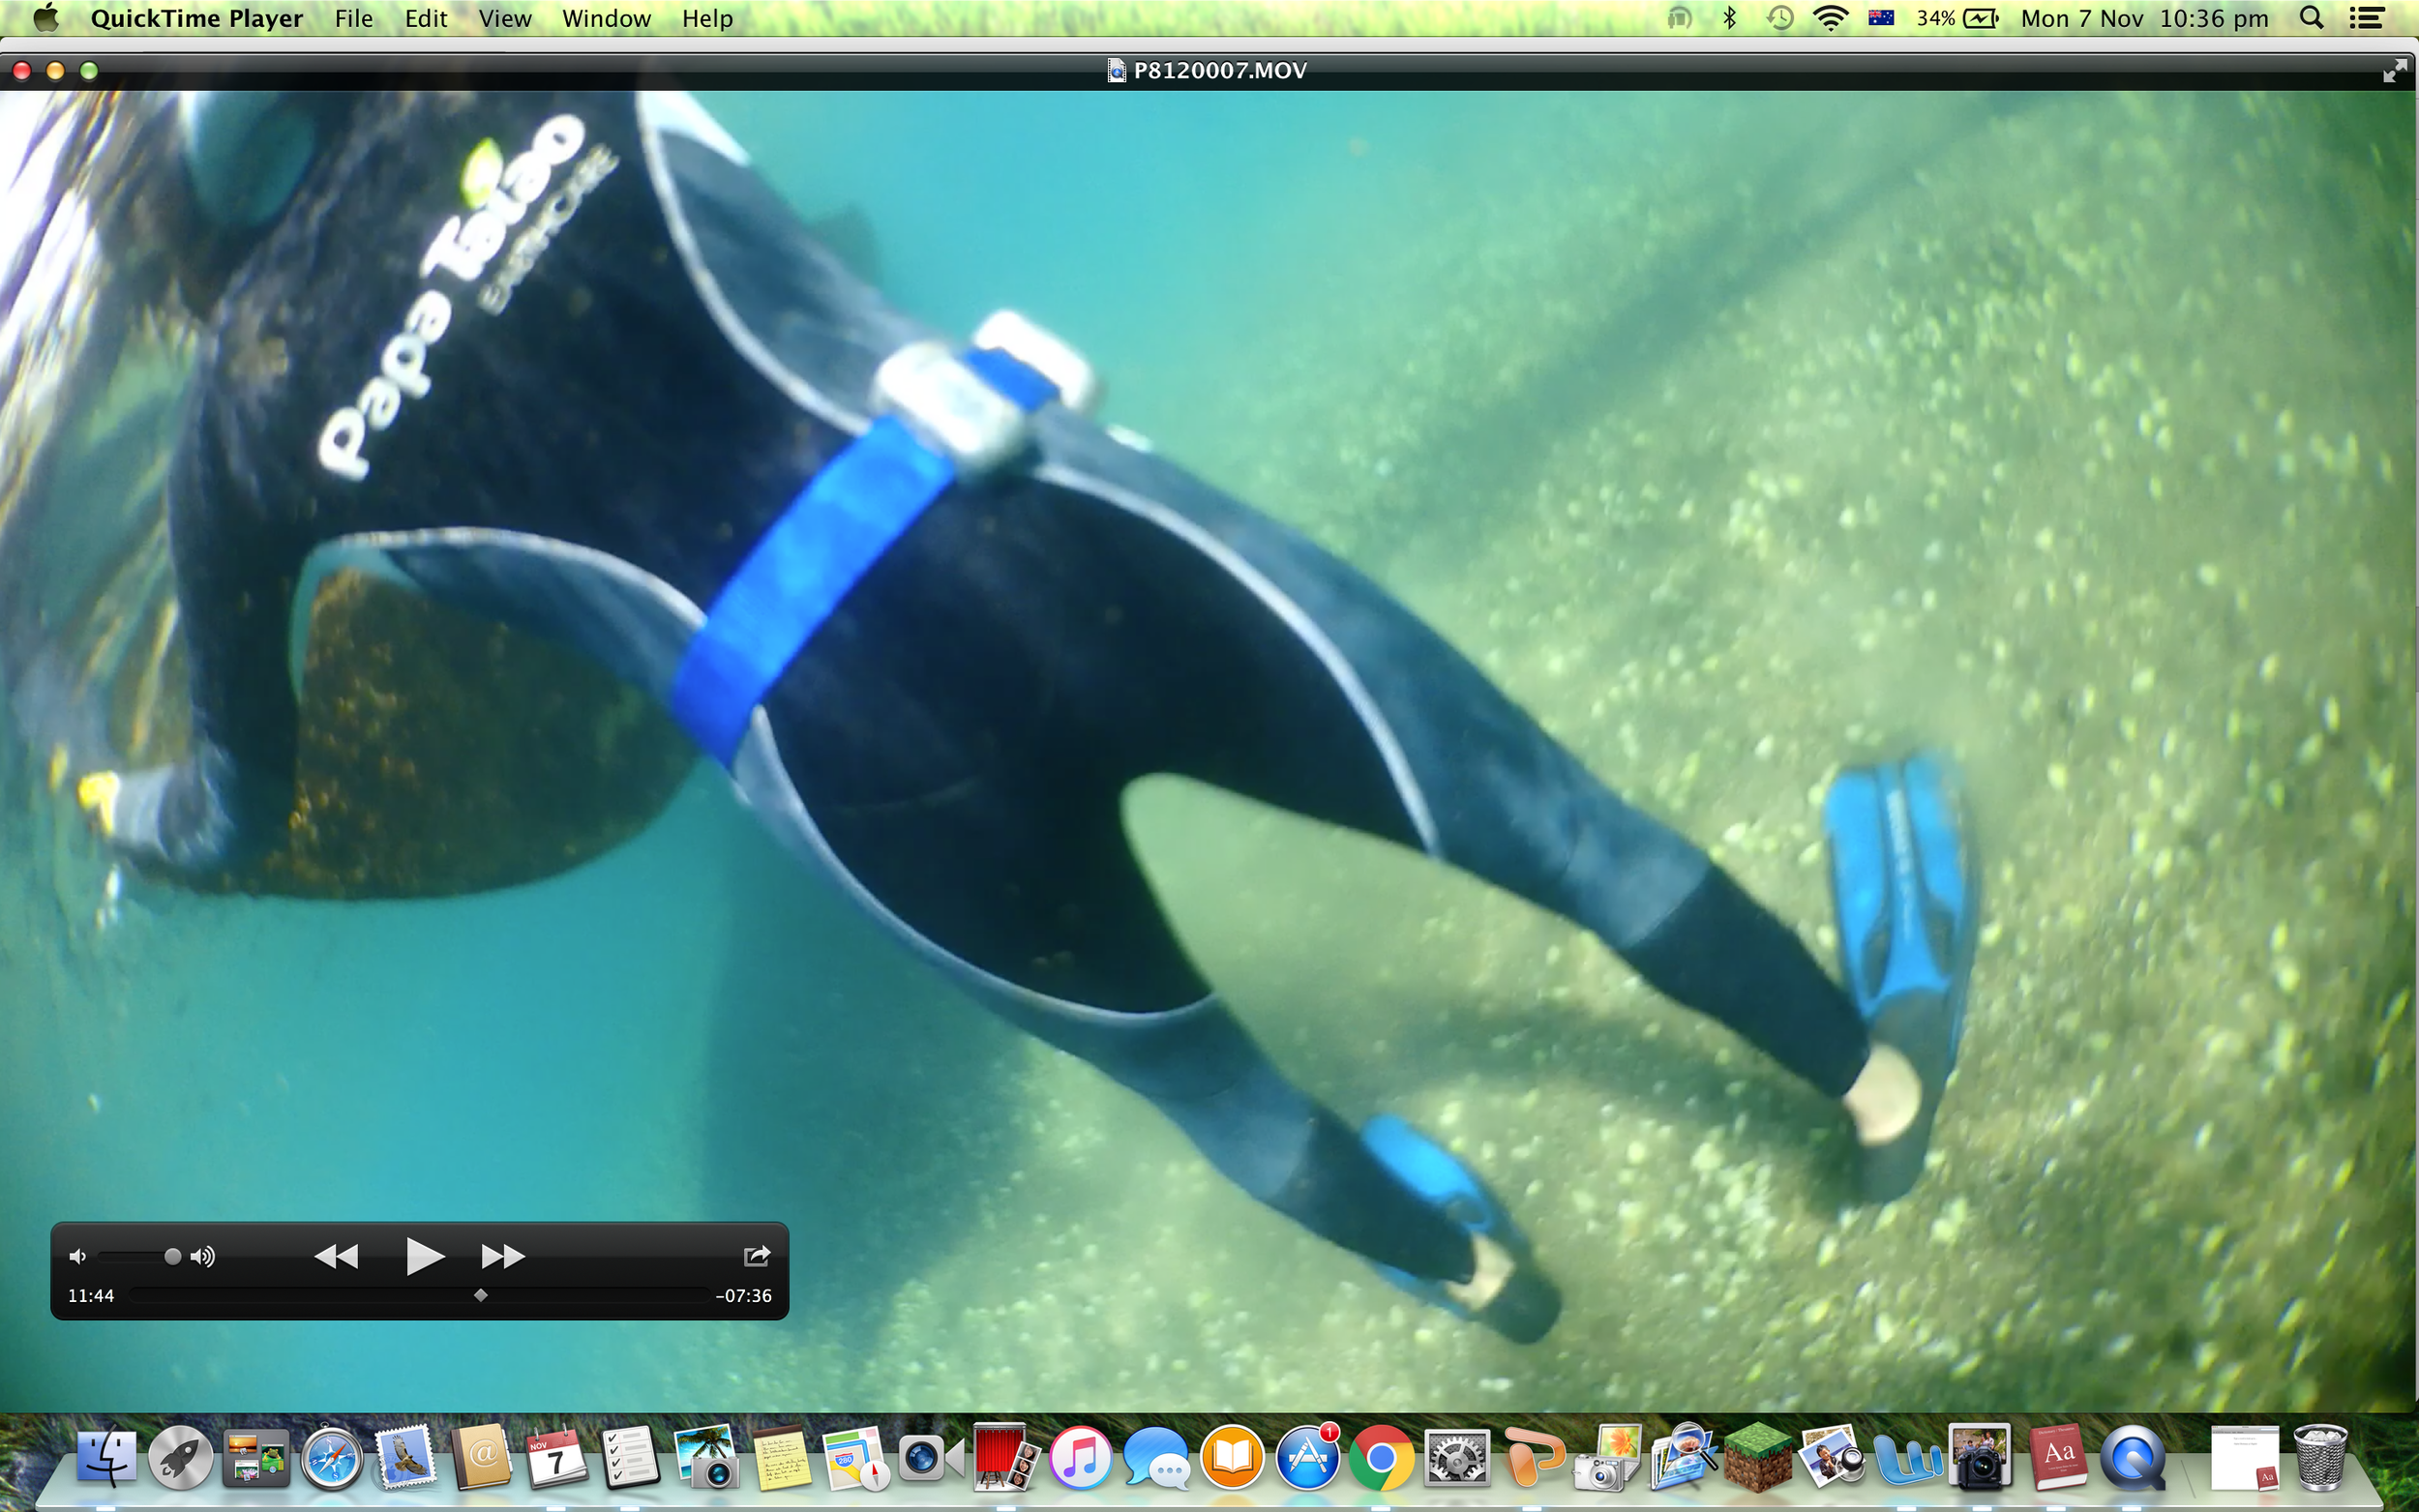The image size is (2419, 1512).
Task: Open the black DSLR camera Dock icon
Action: click(x=1979, y=1457)
